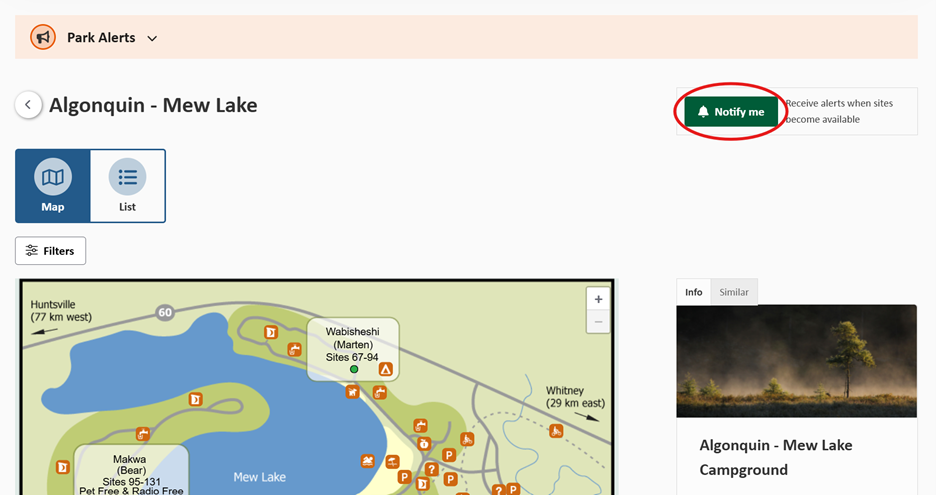Click the Whitney (29 km east) label

tap(575, 396)
